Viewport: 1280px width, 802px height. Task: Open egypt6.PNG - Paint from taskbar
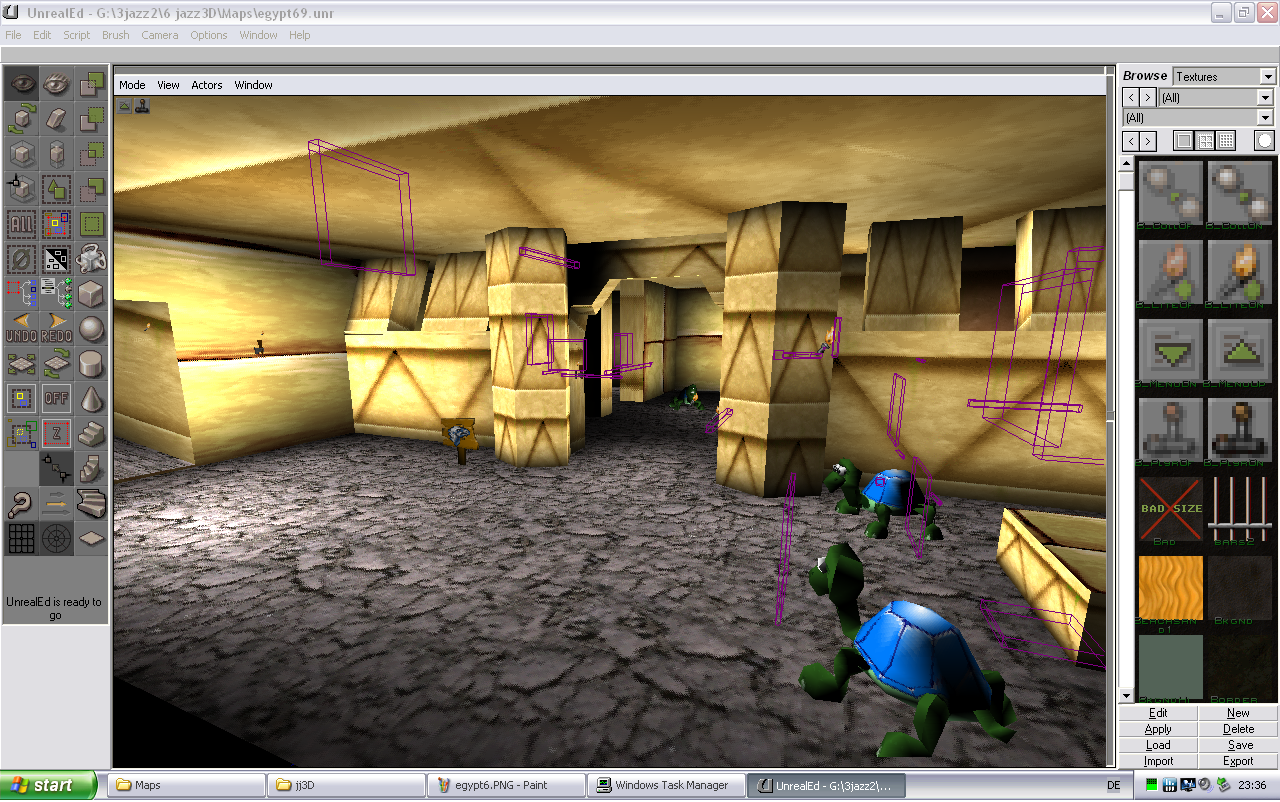coord(506,785)
